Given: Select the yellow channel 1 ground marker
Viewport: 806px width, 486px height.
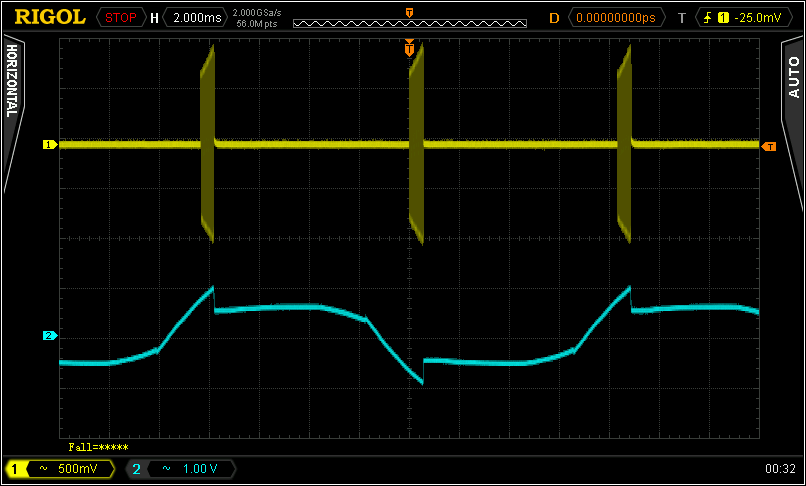Looking at the screenshot, I should 48,145.
